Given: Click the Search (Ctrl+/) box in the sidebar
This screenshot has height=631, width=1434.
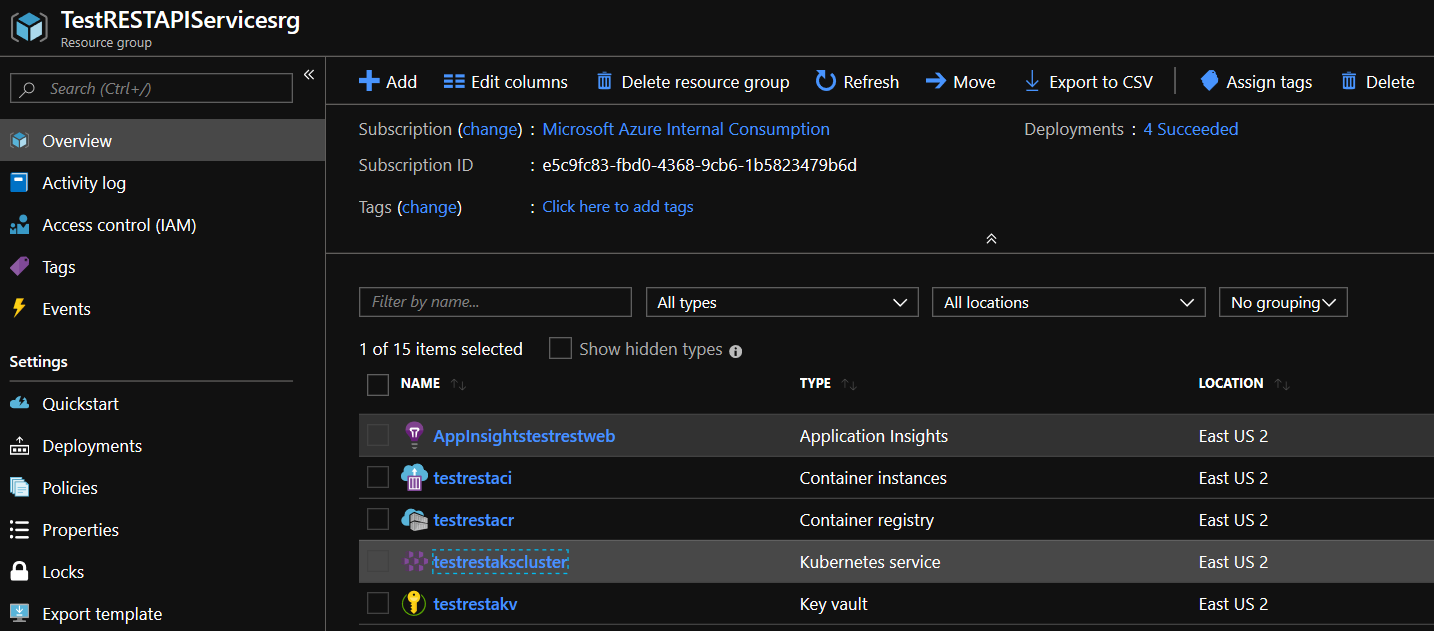Looking at the screenshot, I should (151, 88).
